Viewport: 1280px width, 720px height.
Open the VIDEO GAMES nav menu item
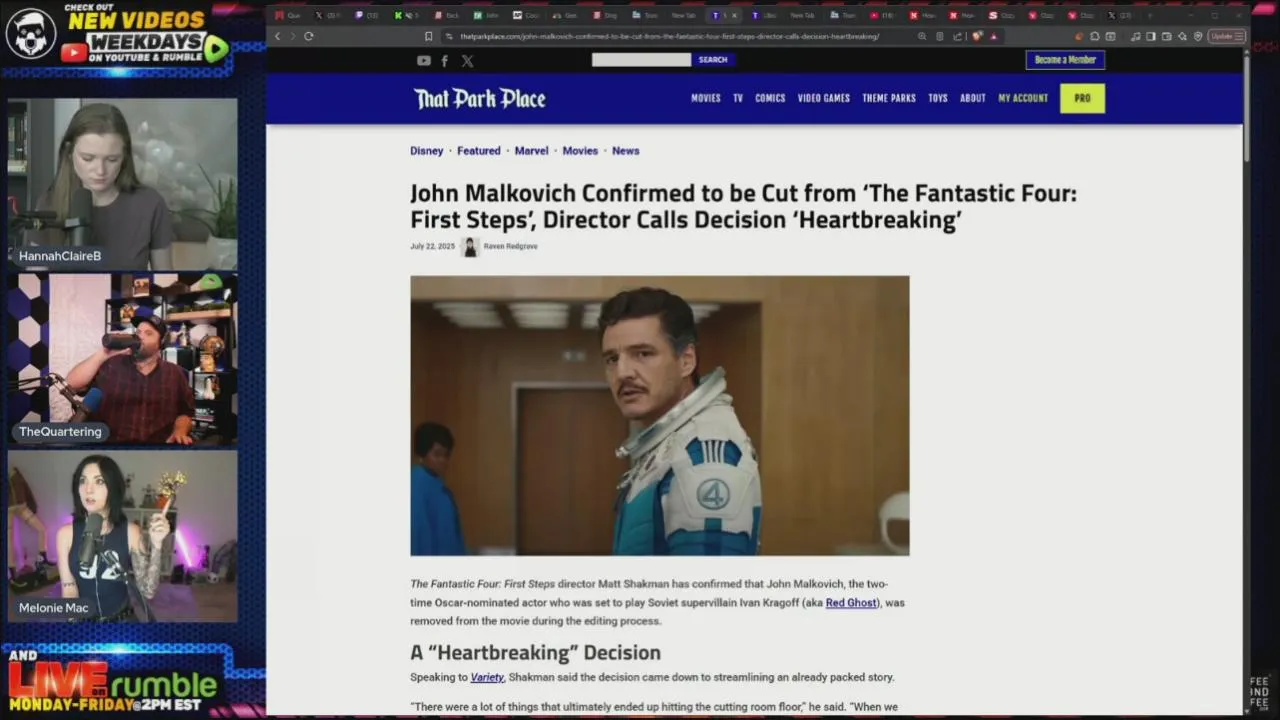pos(824,98)
